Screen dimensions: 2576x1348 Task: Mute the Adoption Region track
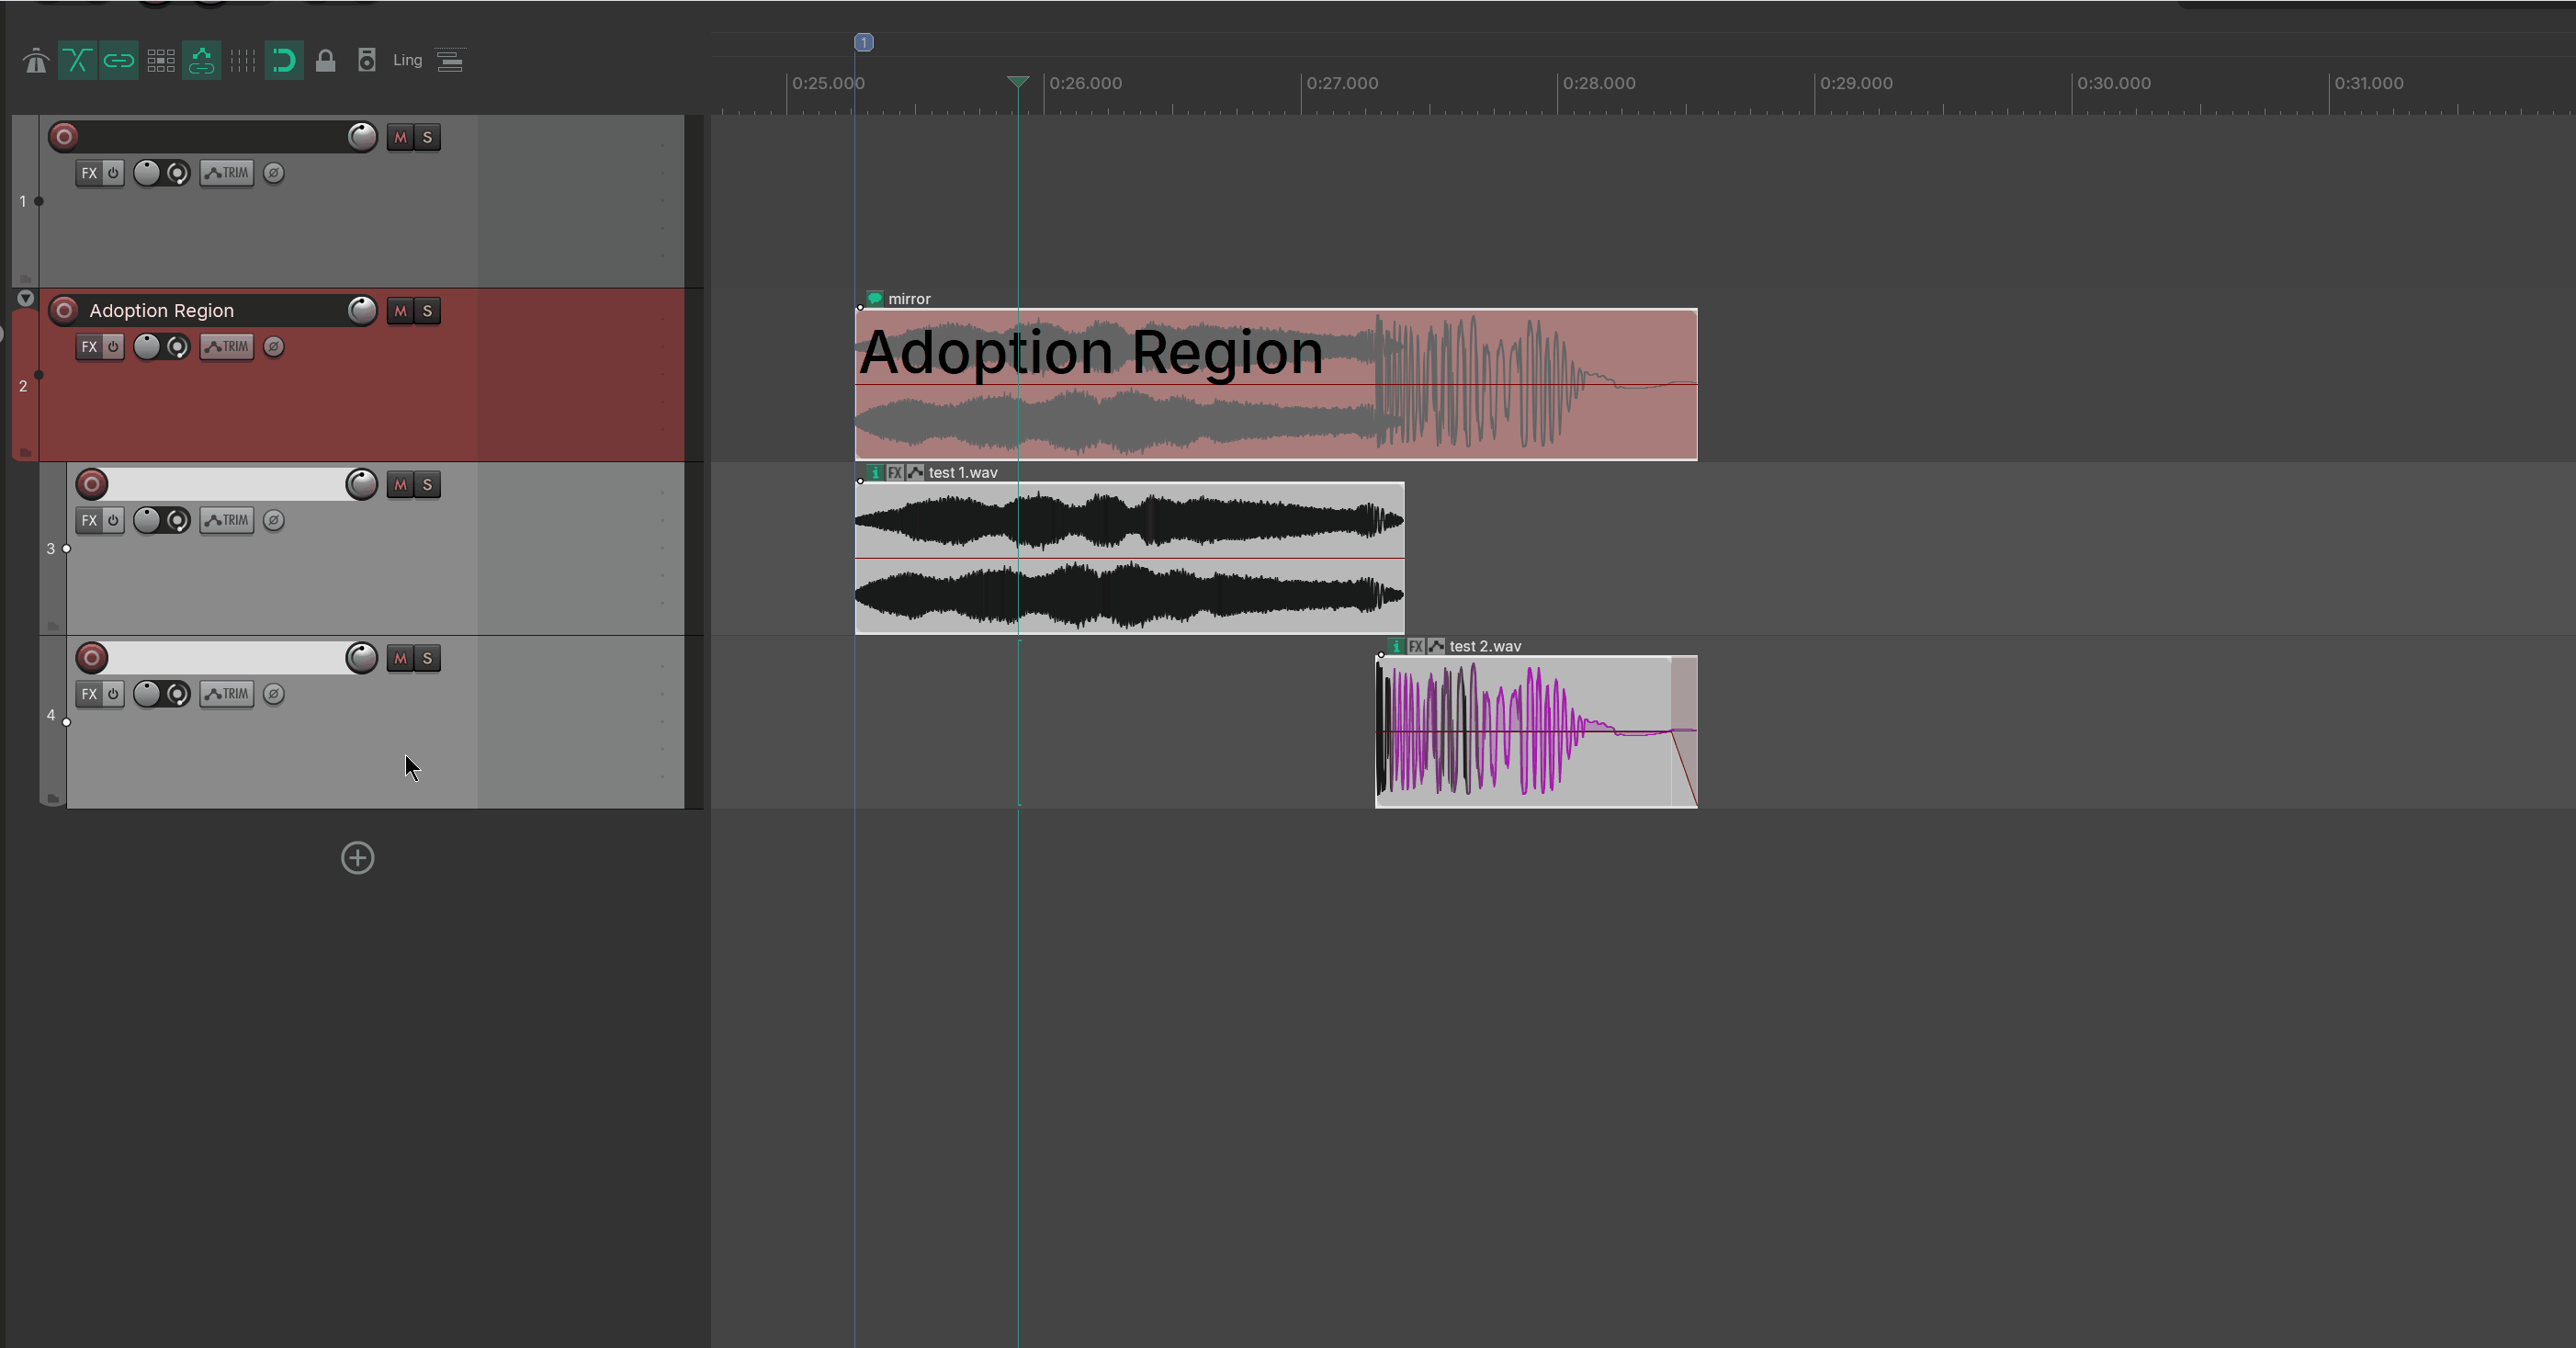point(400,311)
